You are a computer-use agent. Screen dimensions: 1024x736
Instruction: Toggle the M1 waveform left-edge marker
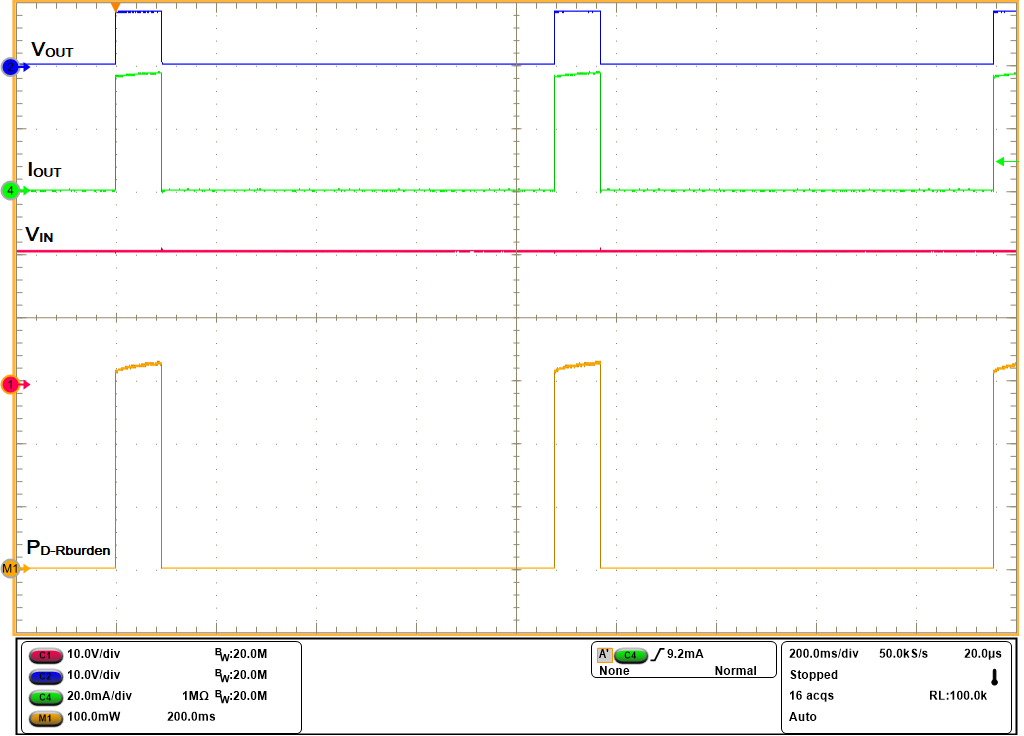[x=9, y=570]
